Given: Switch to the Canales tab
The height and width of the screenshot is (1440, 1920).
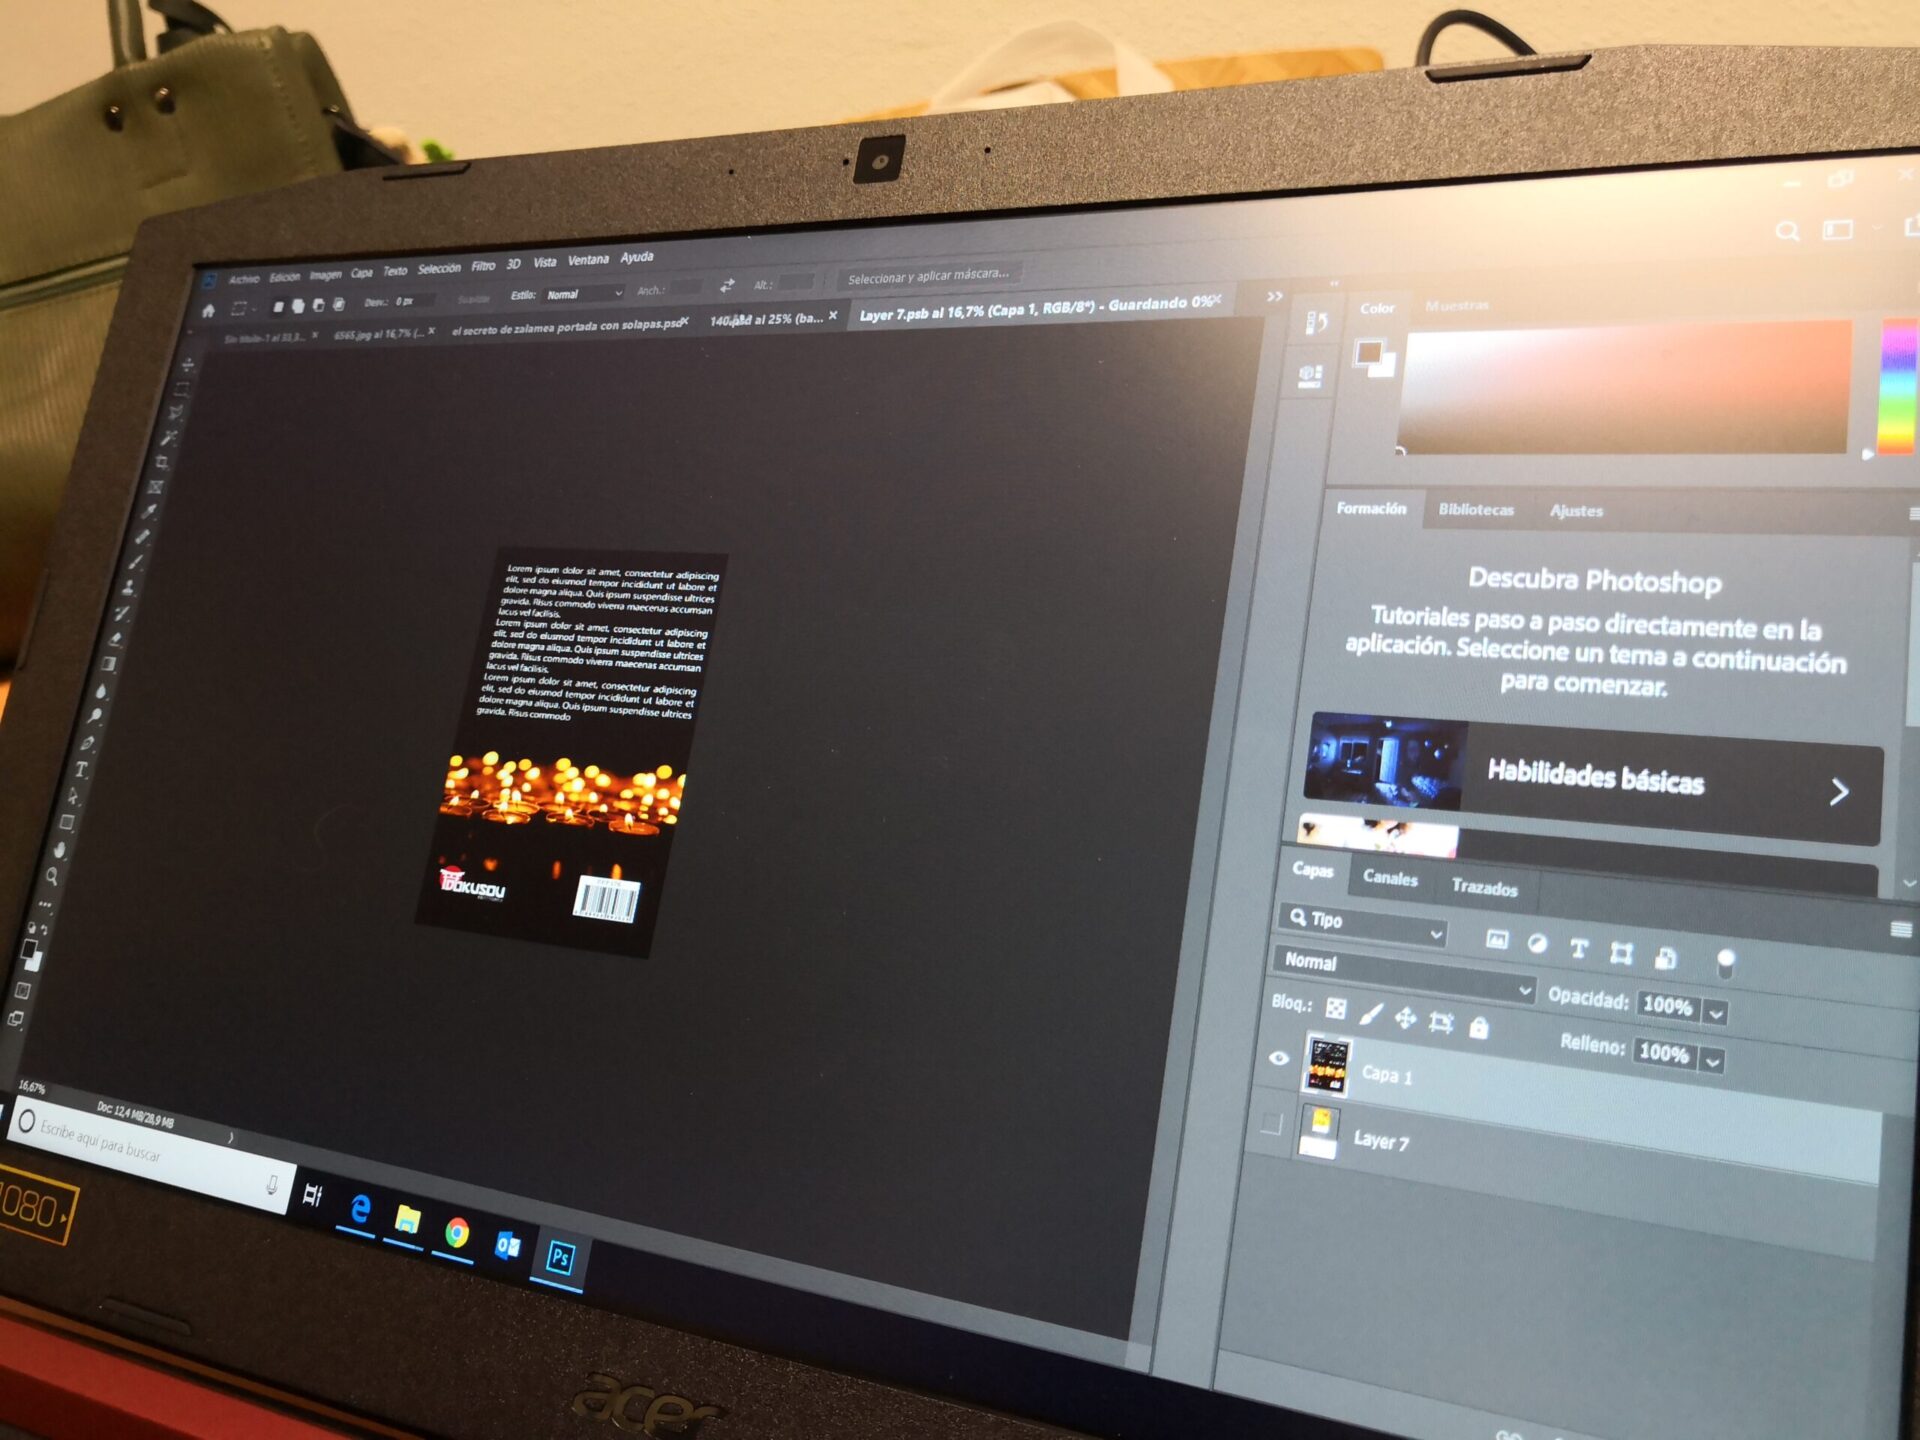Looking at the screenshot, I should [1390, 878].
